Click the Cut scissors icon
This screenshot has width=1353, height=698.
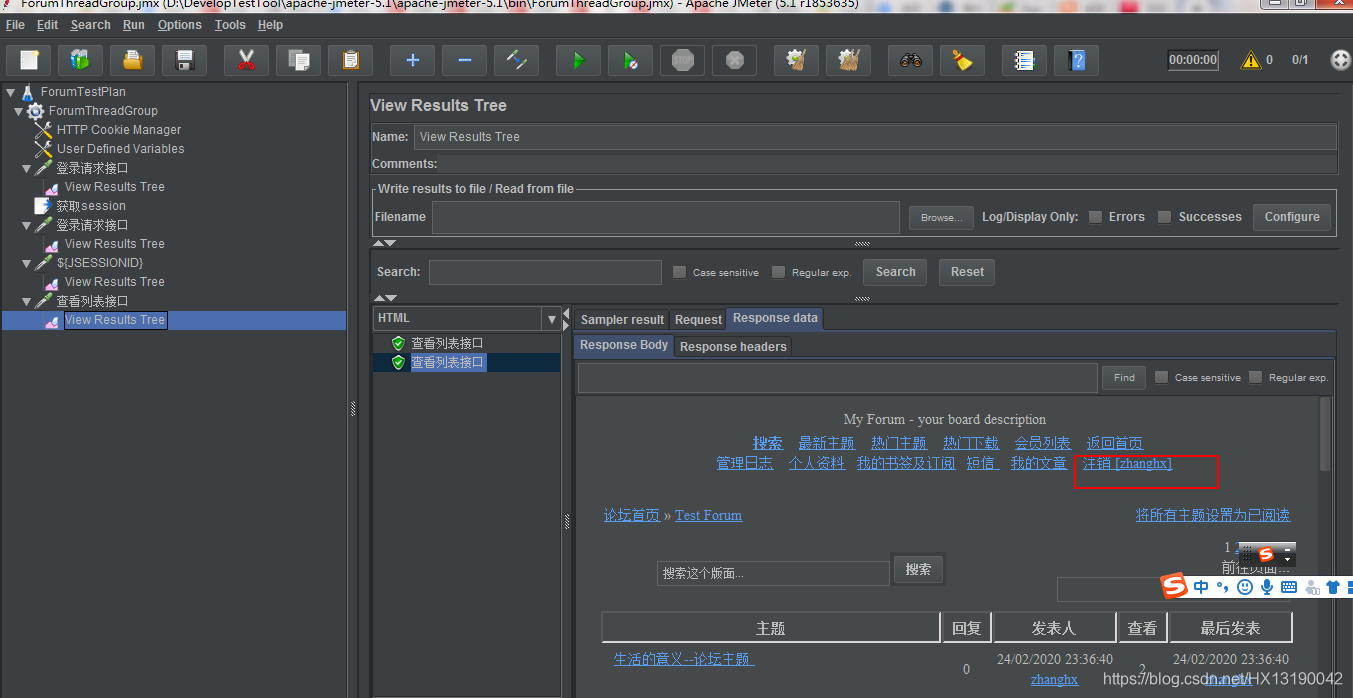pos(246,60)
